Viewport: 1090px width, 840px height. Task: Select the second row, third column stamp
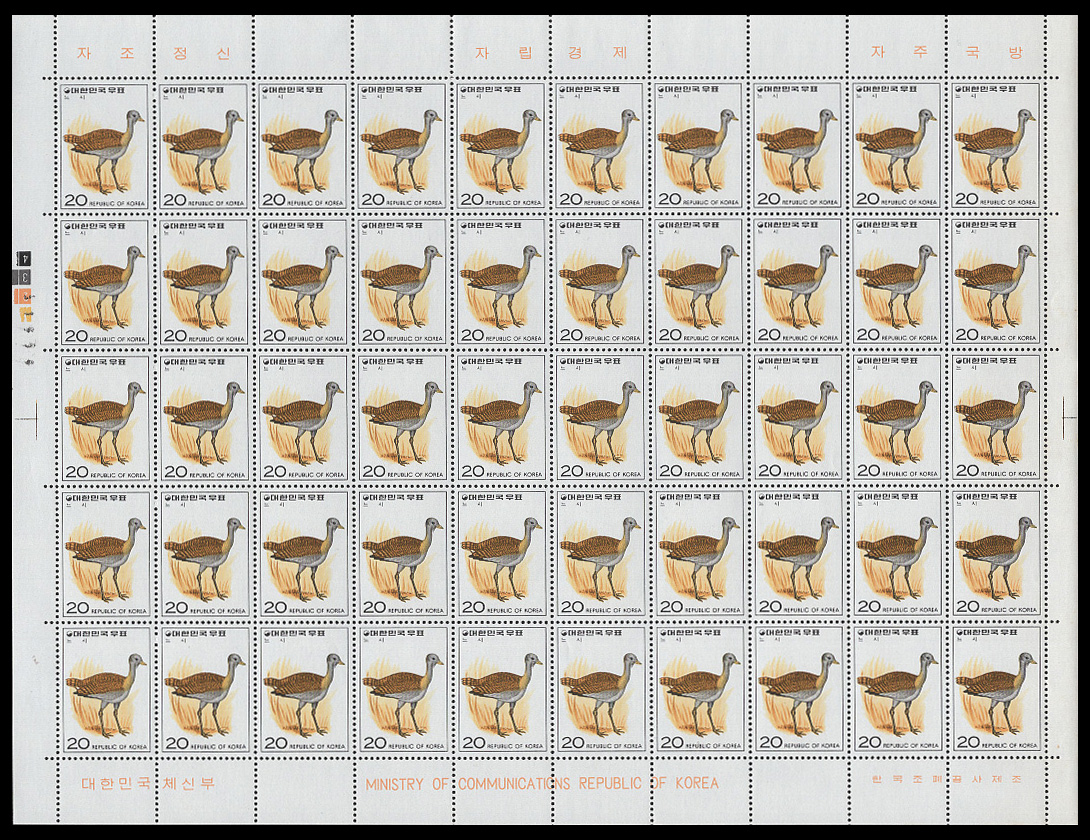point(303,282)
